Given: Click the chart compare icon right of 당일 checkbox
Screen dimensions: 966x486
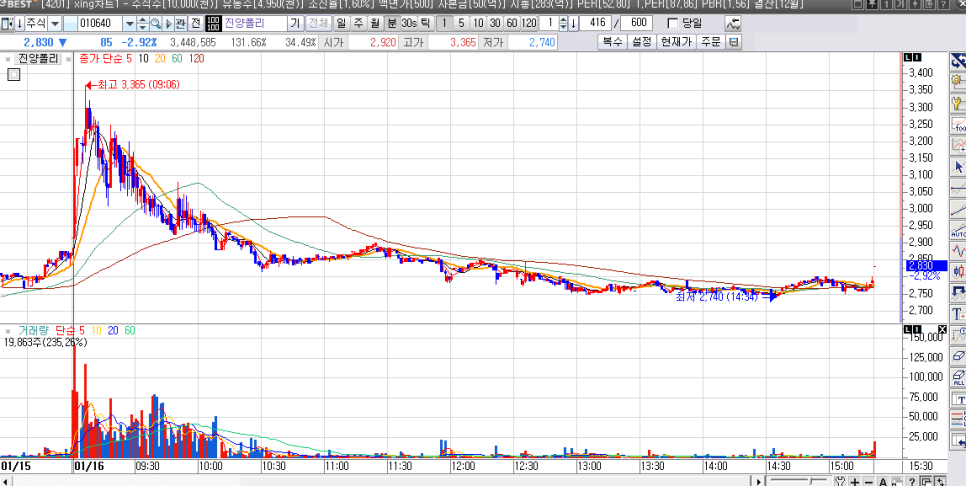Looking at the screenshot, I should tap(733, 24).
